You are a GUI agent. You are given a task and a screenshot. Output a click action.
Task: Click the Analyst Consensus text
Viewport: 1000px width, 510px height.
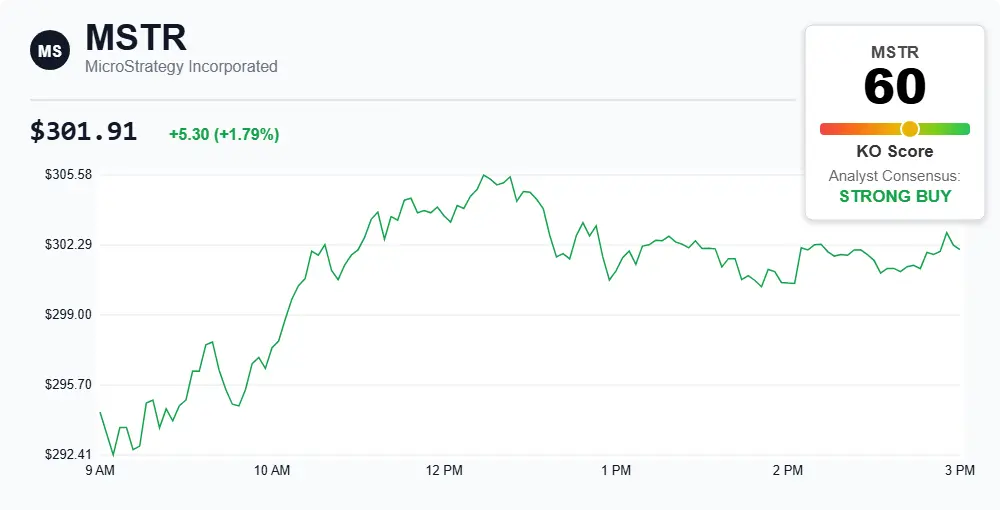[895, 176]
